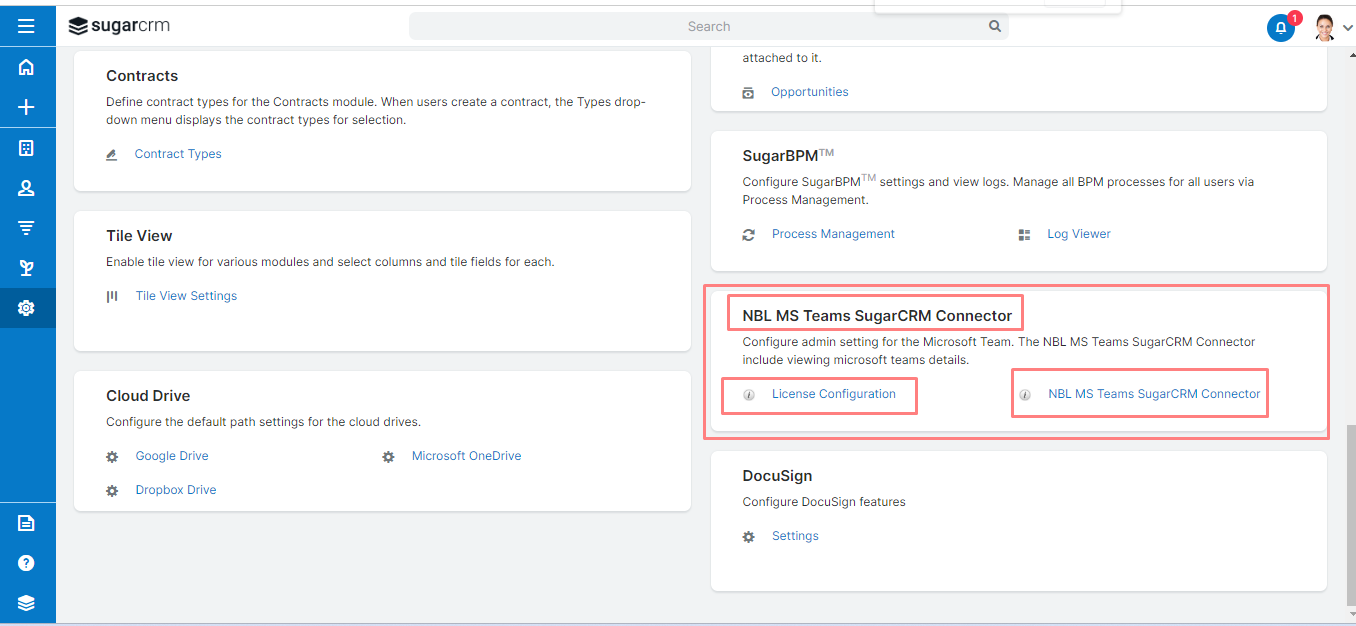Open the License Configuration link

pyautogui.click(x=834, y=394)
